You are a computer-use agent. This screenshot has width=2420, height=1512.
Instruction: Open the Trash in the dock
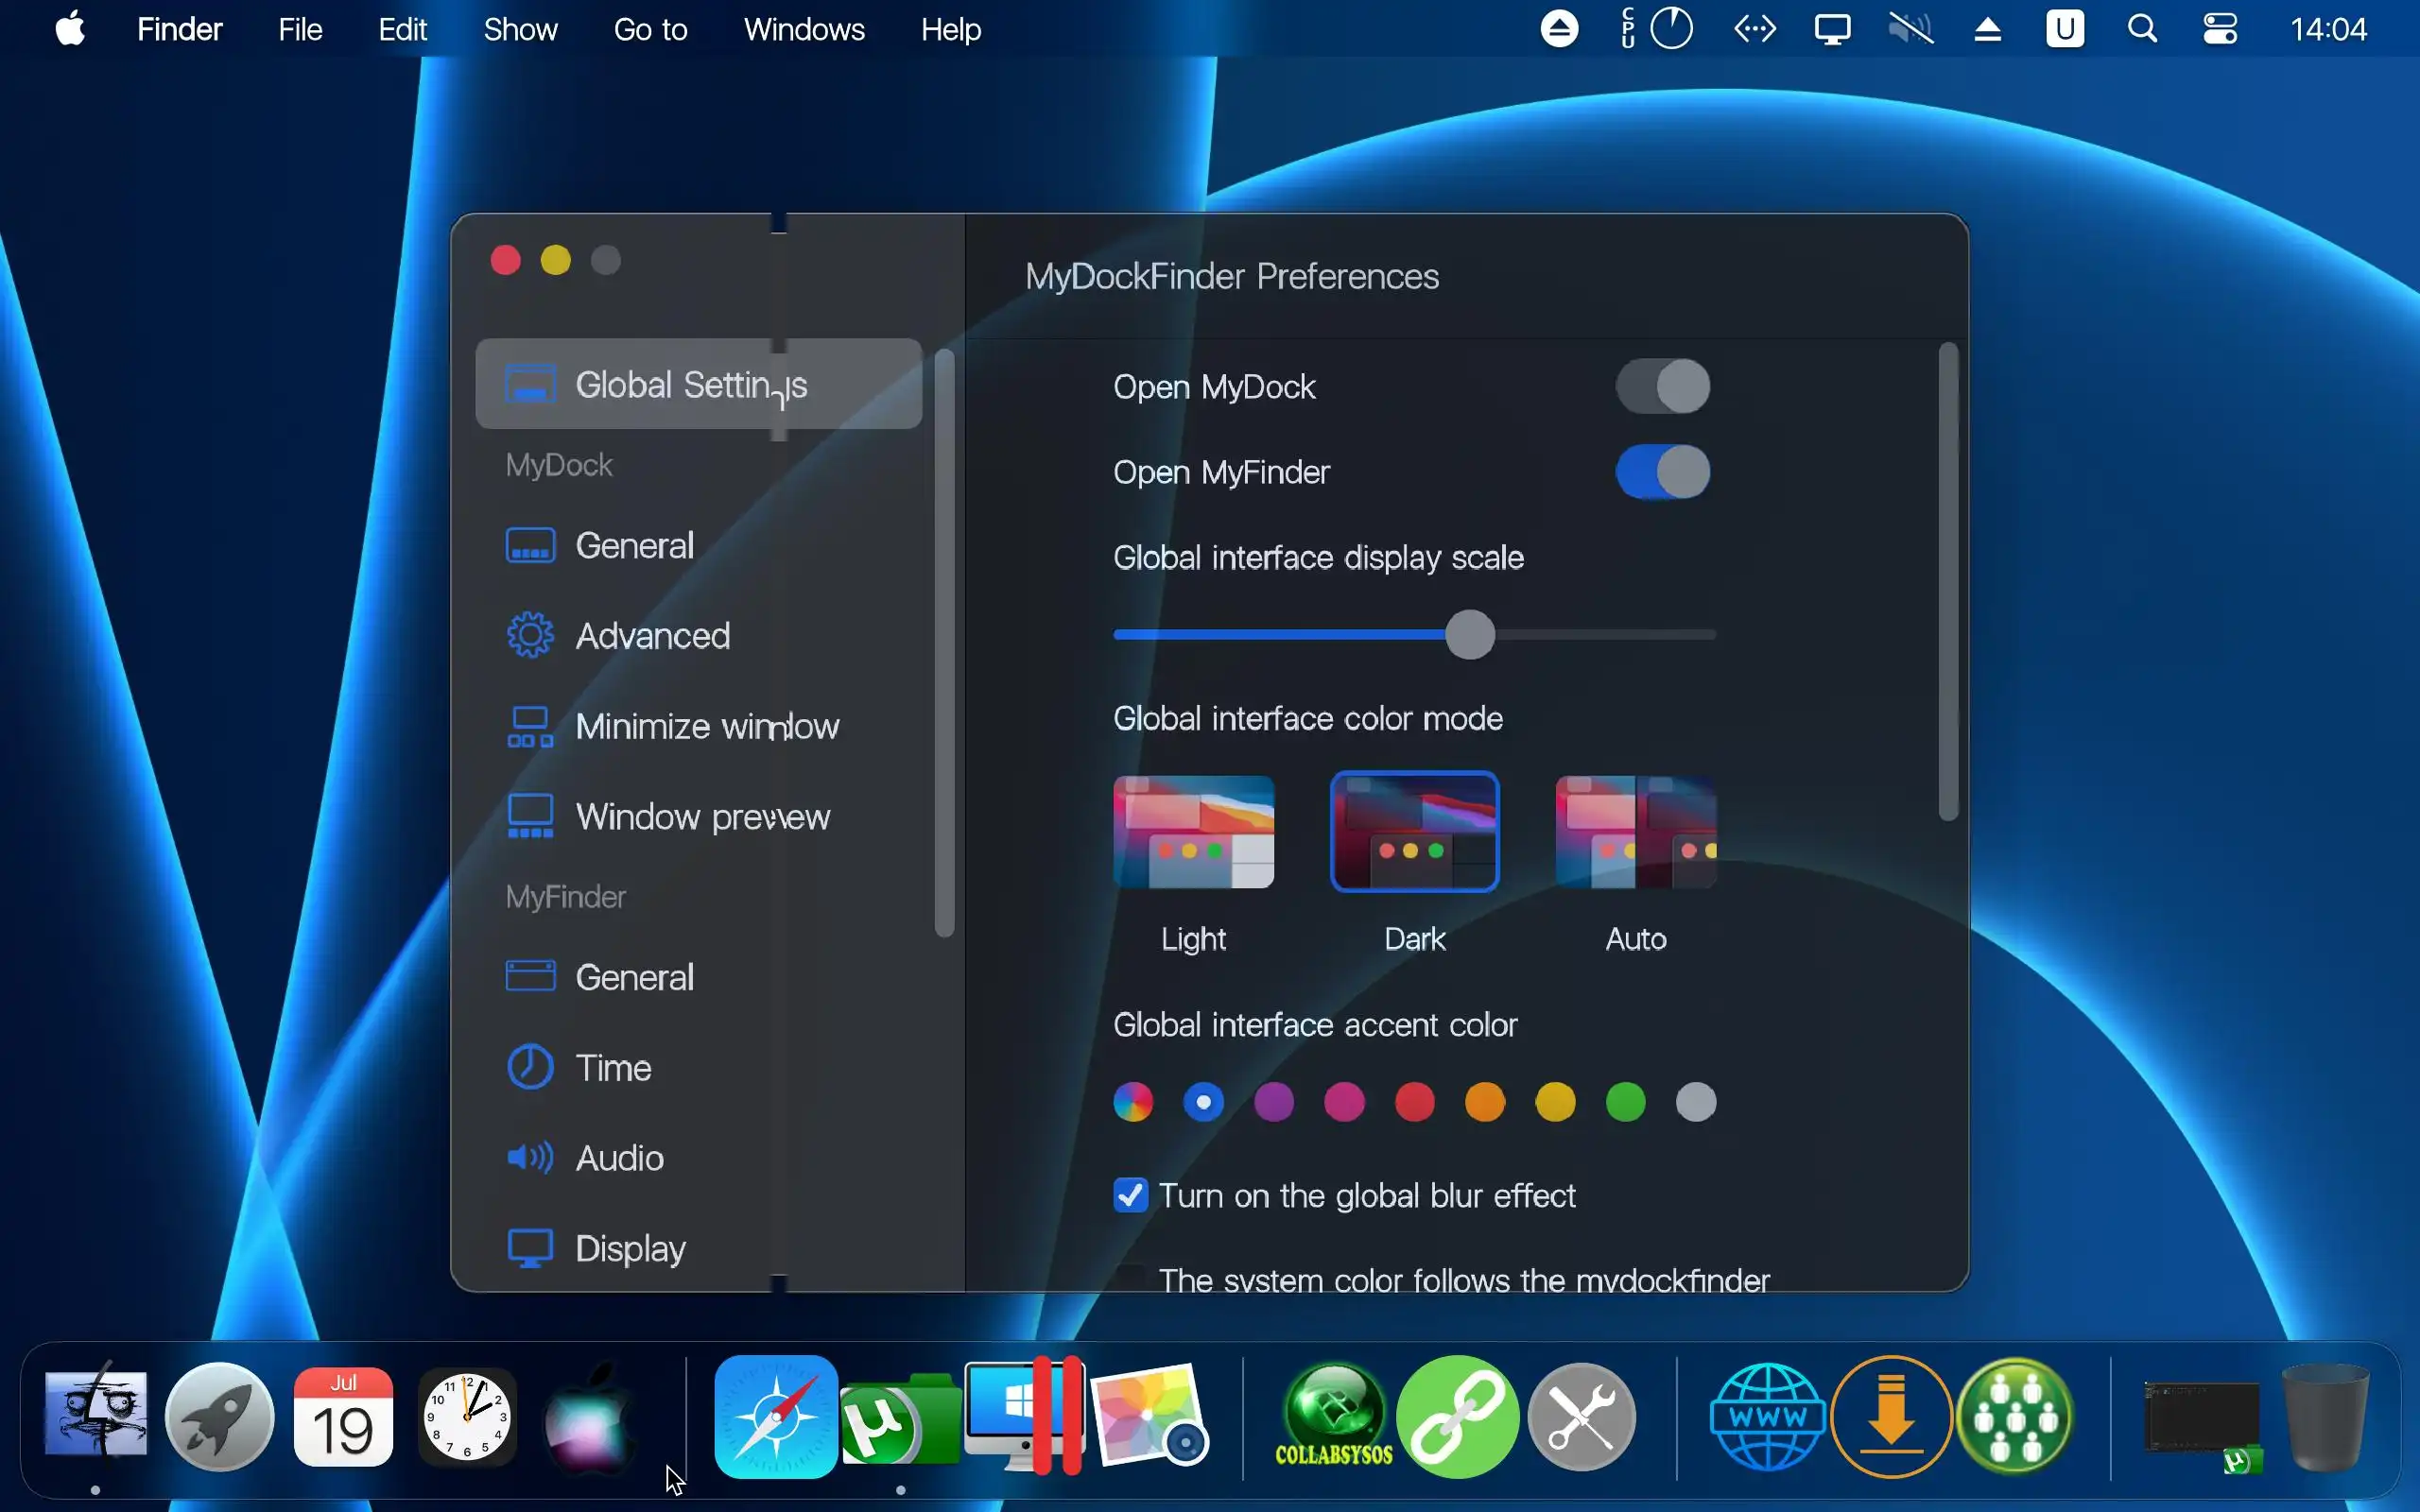coord(2324,1417)
